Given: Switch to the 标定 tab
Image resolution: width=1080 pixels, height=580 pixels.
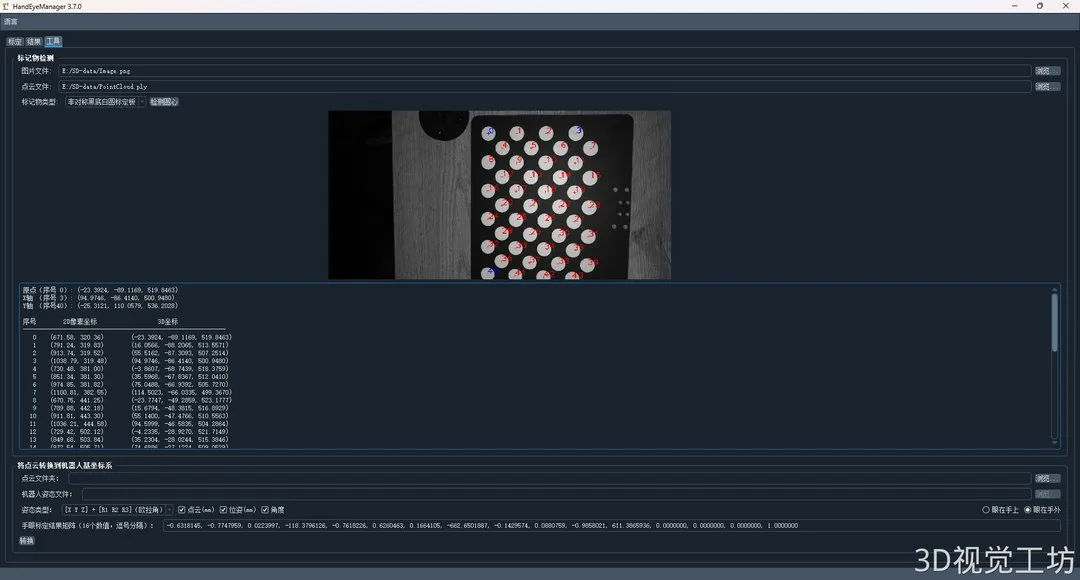Looking at the screenshot, I should (14, 41).
